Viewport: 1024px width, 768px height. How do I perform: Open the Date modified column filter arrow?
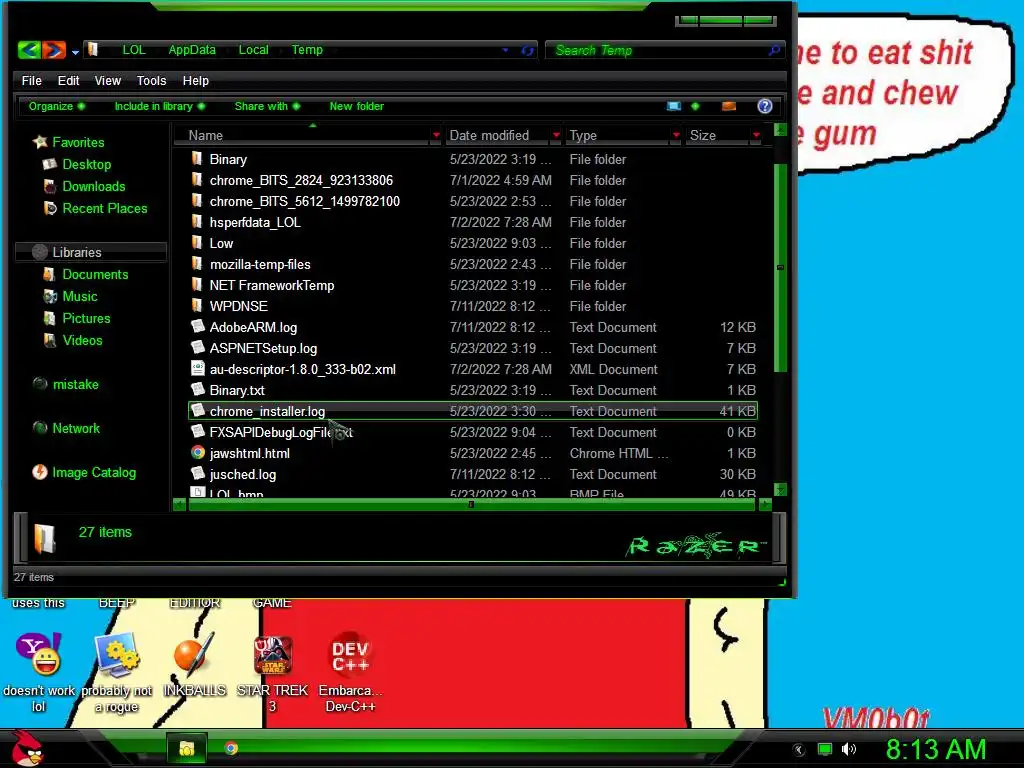tap(556, 135)
